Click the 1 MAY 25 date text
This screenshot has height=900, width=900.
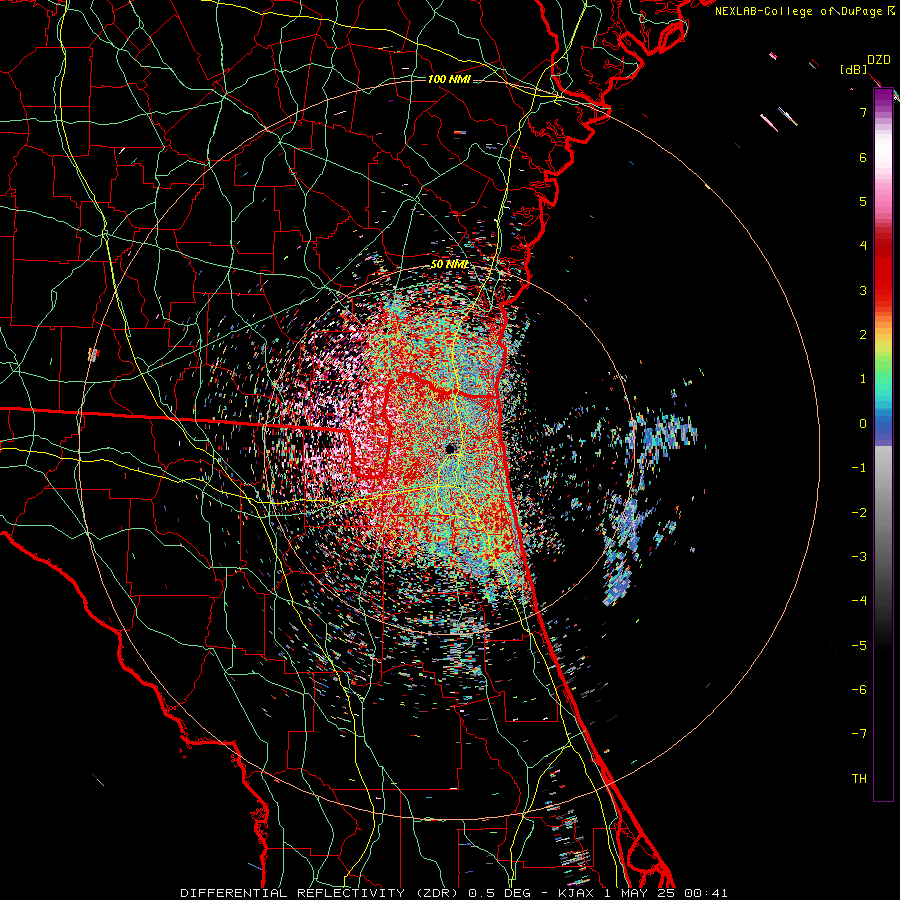pyautogui.click(x=640, y=893)
